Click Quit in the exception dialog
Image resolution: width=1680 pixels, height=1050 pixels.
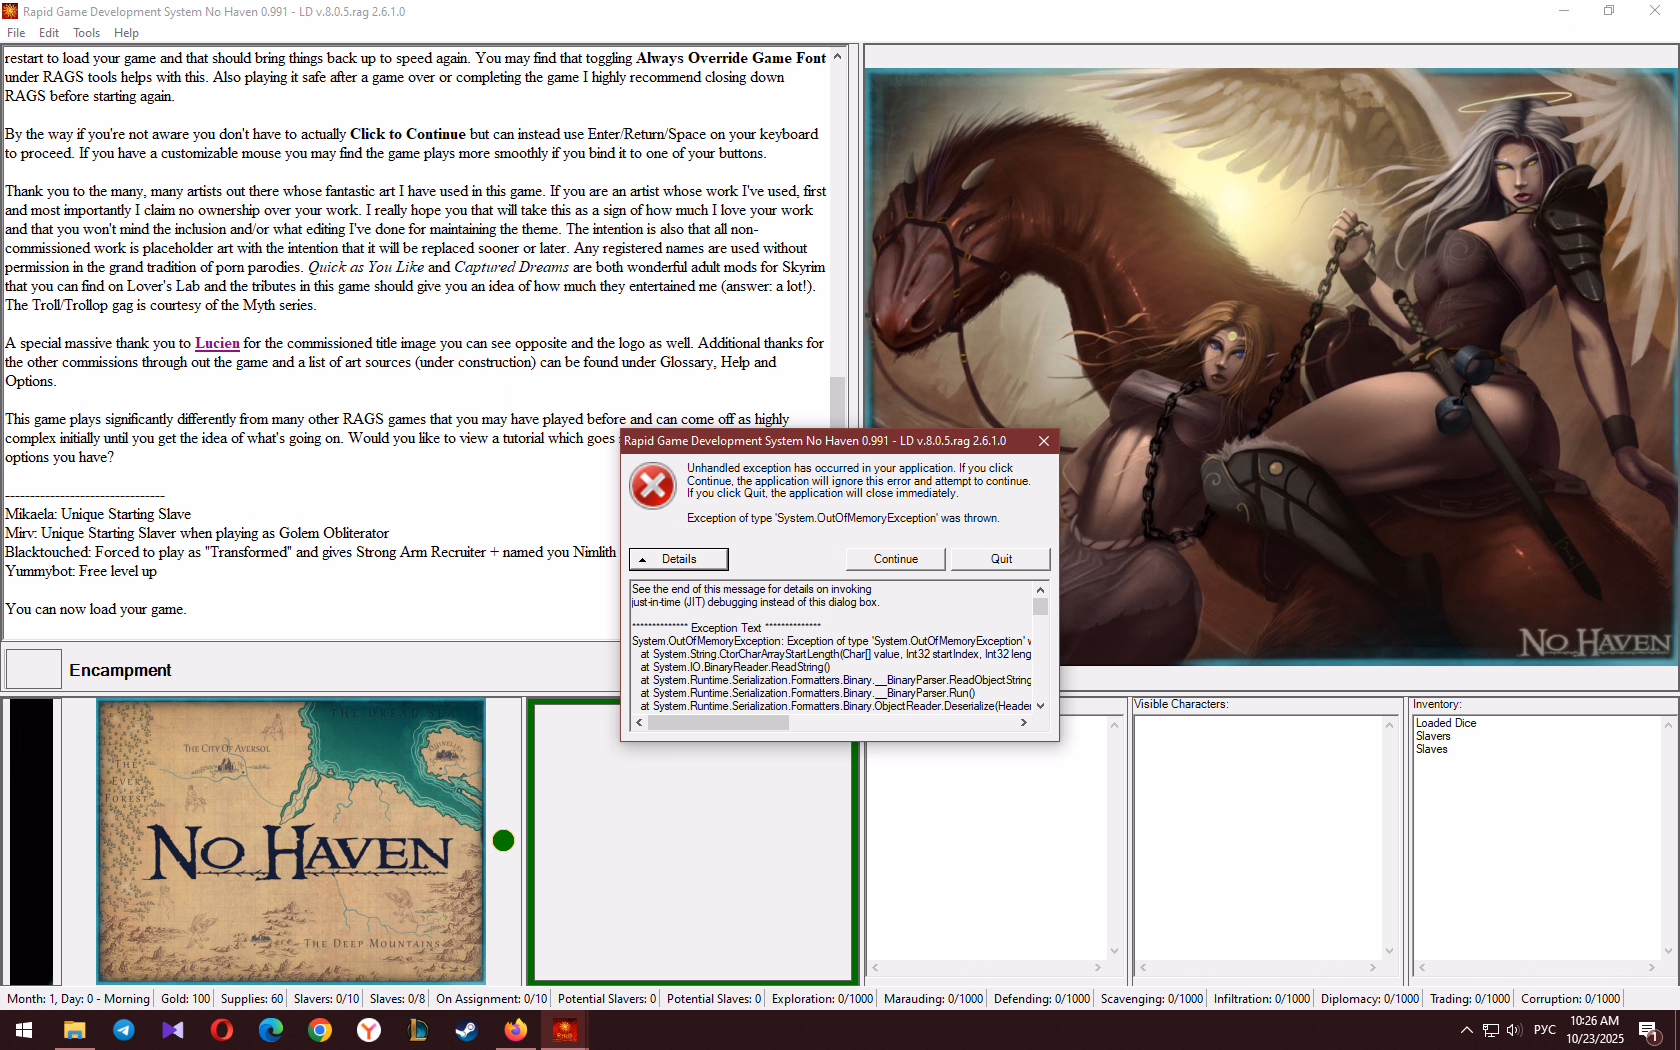pos(1000,559)
